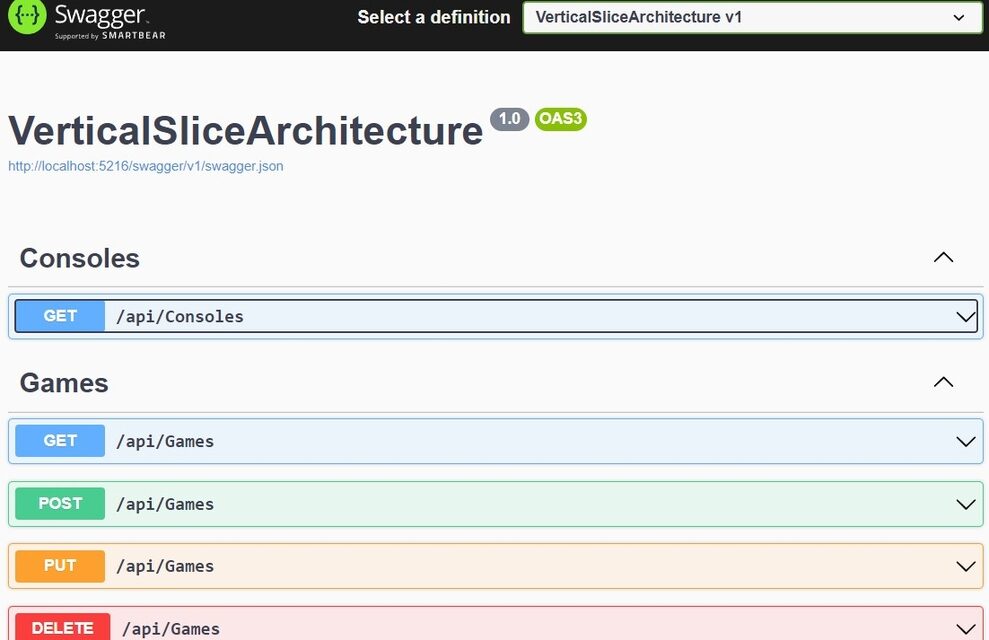This screenshot has width=989, height=640.
Task: Open the swagger.json URL link
Action: (x=145, y=166)
